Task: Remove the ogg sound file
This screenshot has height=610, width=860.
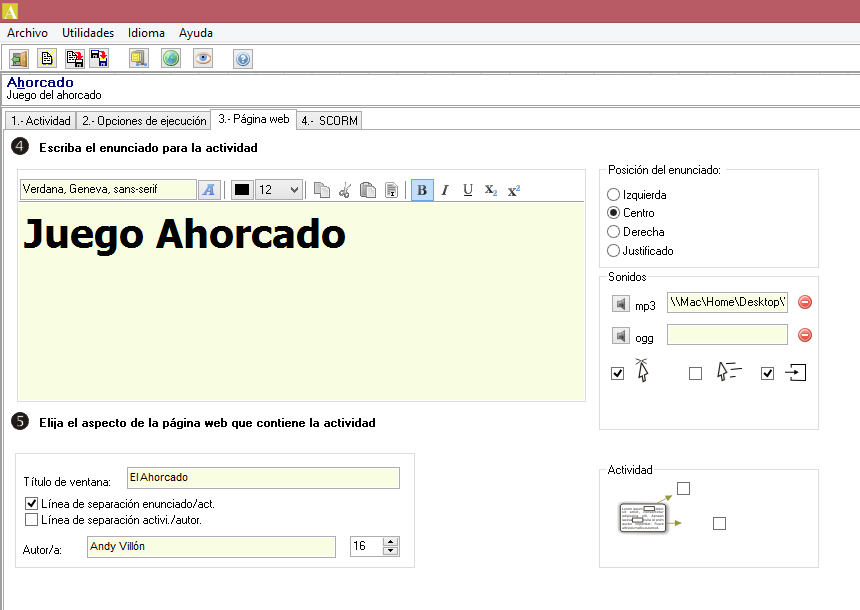Action: click(805, 335)
